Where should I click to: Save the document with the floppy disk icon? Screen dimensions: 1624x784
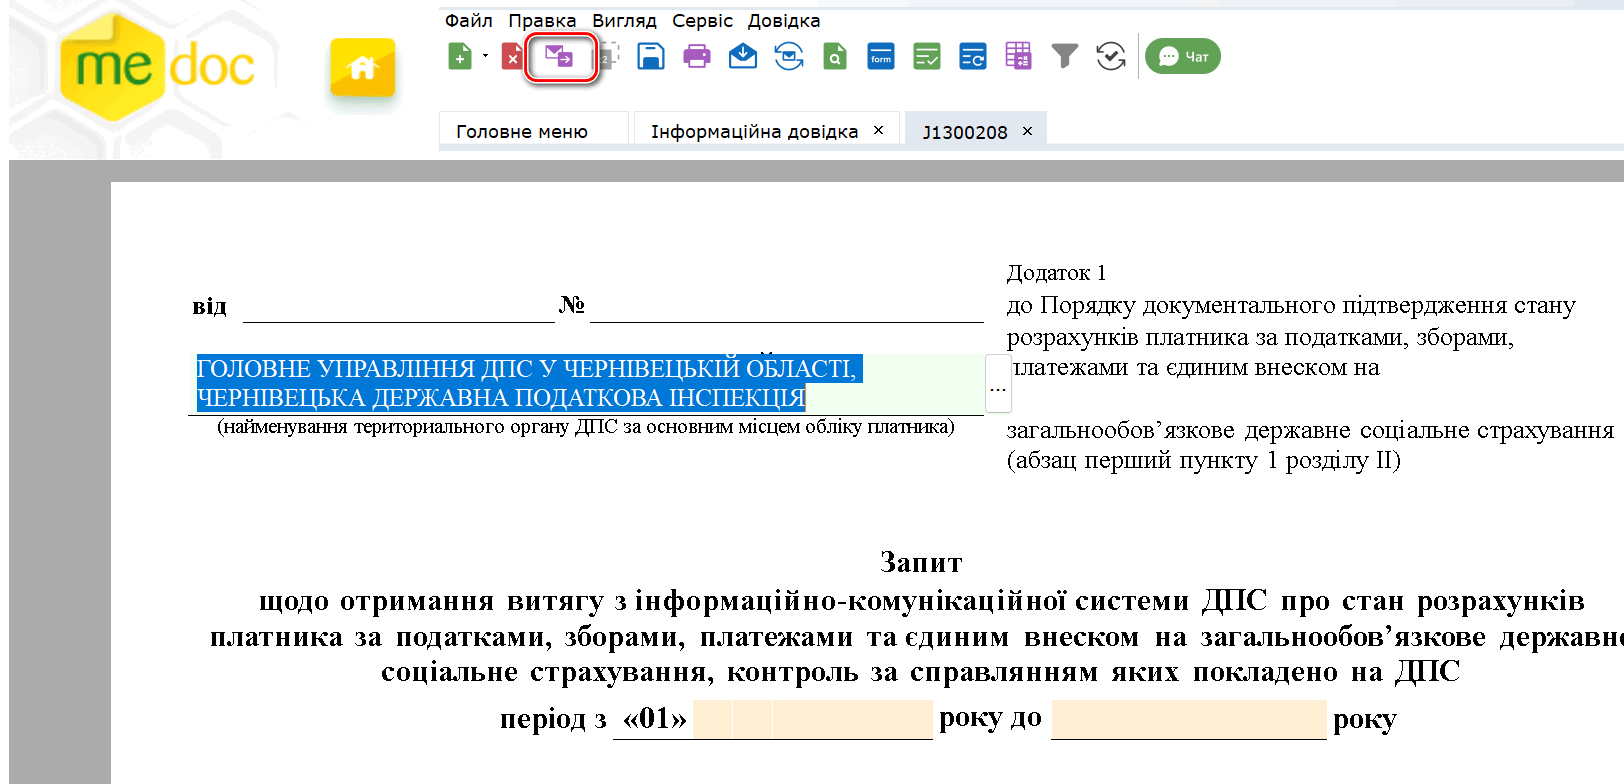(x=651, y=57)
